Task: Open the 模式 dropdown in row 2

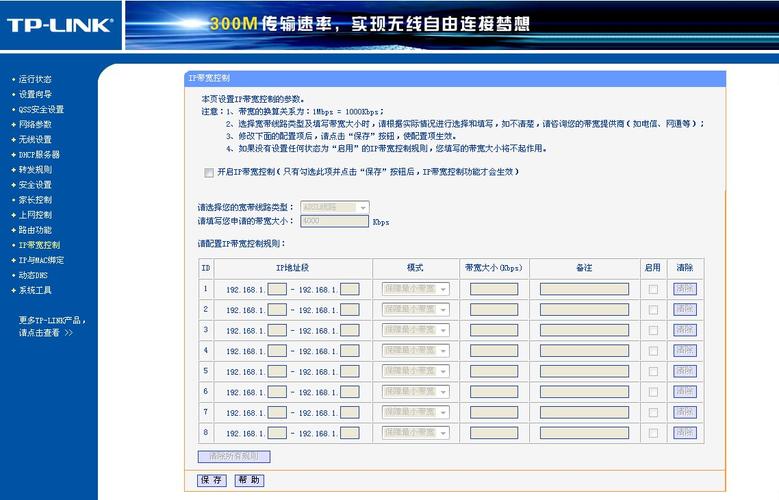Action: click(x=415, y=309)
